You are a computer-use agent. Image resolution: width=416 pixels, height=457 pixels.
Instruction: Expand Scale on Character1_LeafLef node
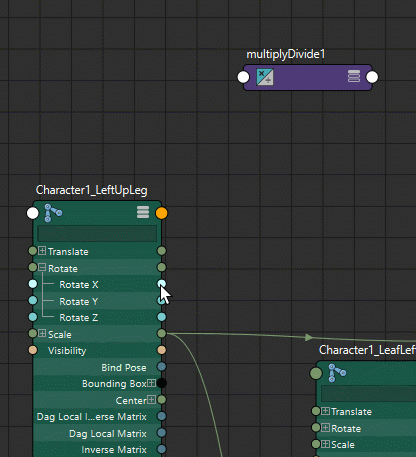click(x=326, y=444)
